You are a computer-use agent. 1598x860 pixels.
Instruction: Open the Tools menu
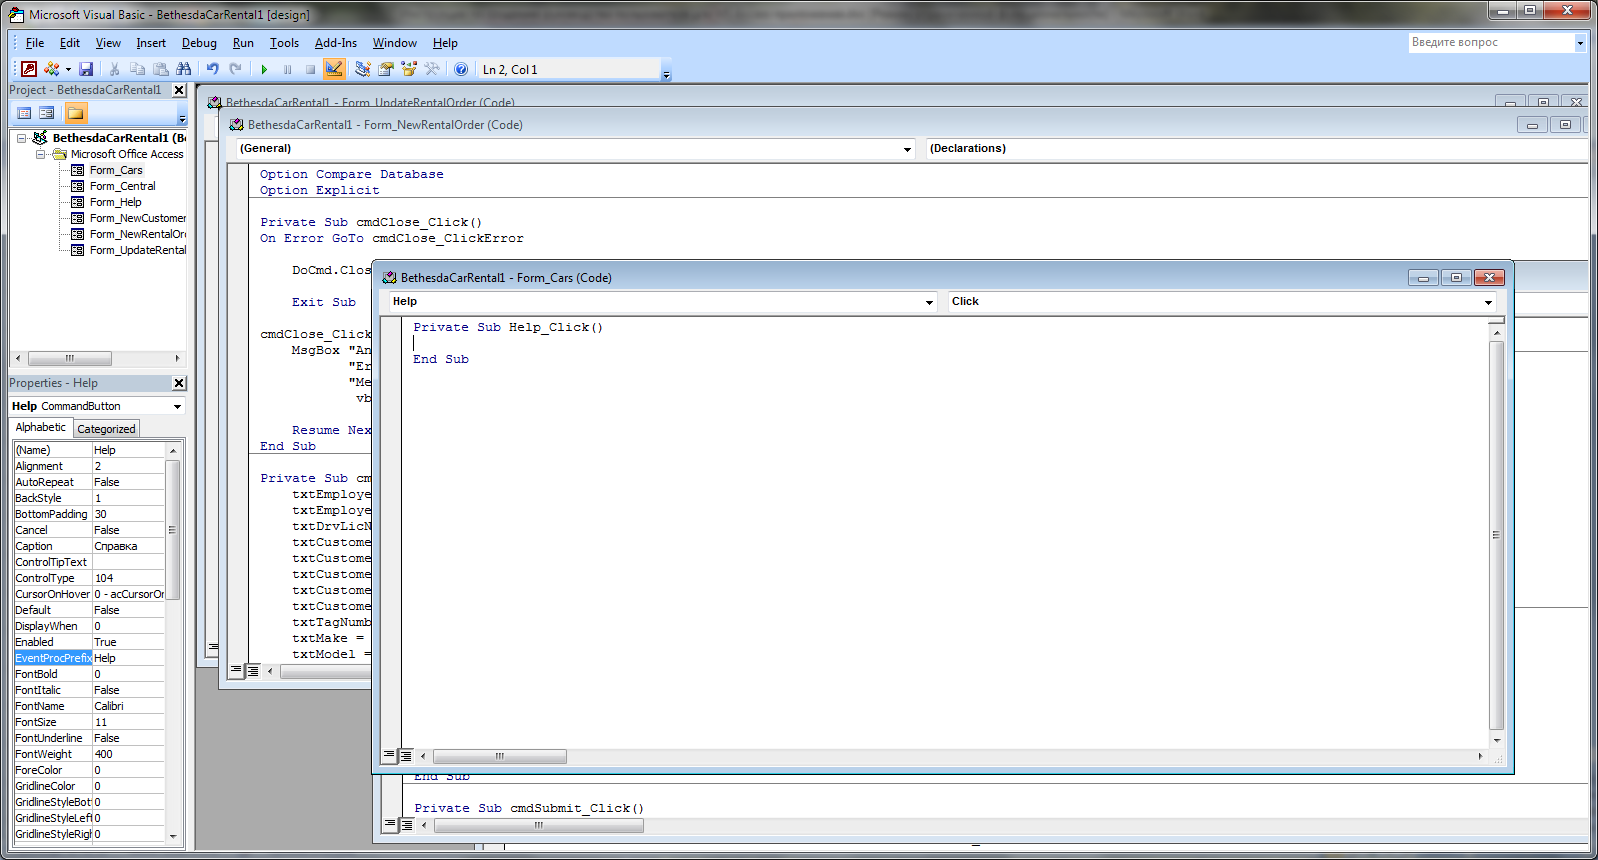point(284,43)
